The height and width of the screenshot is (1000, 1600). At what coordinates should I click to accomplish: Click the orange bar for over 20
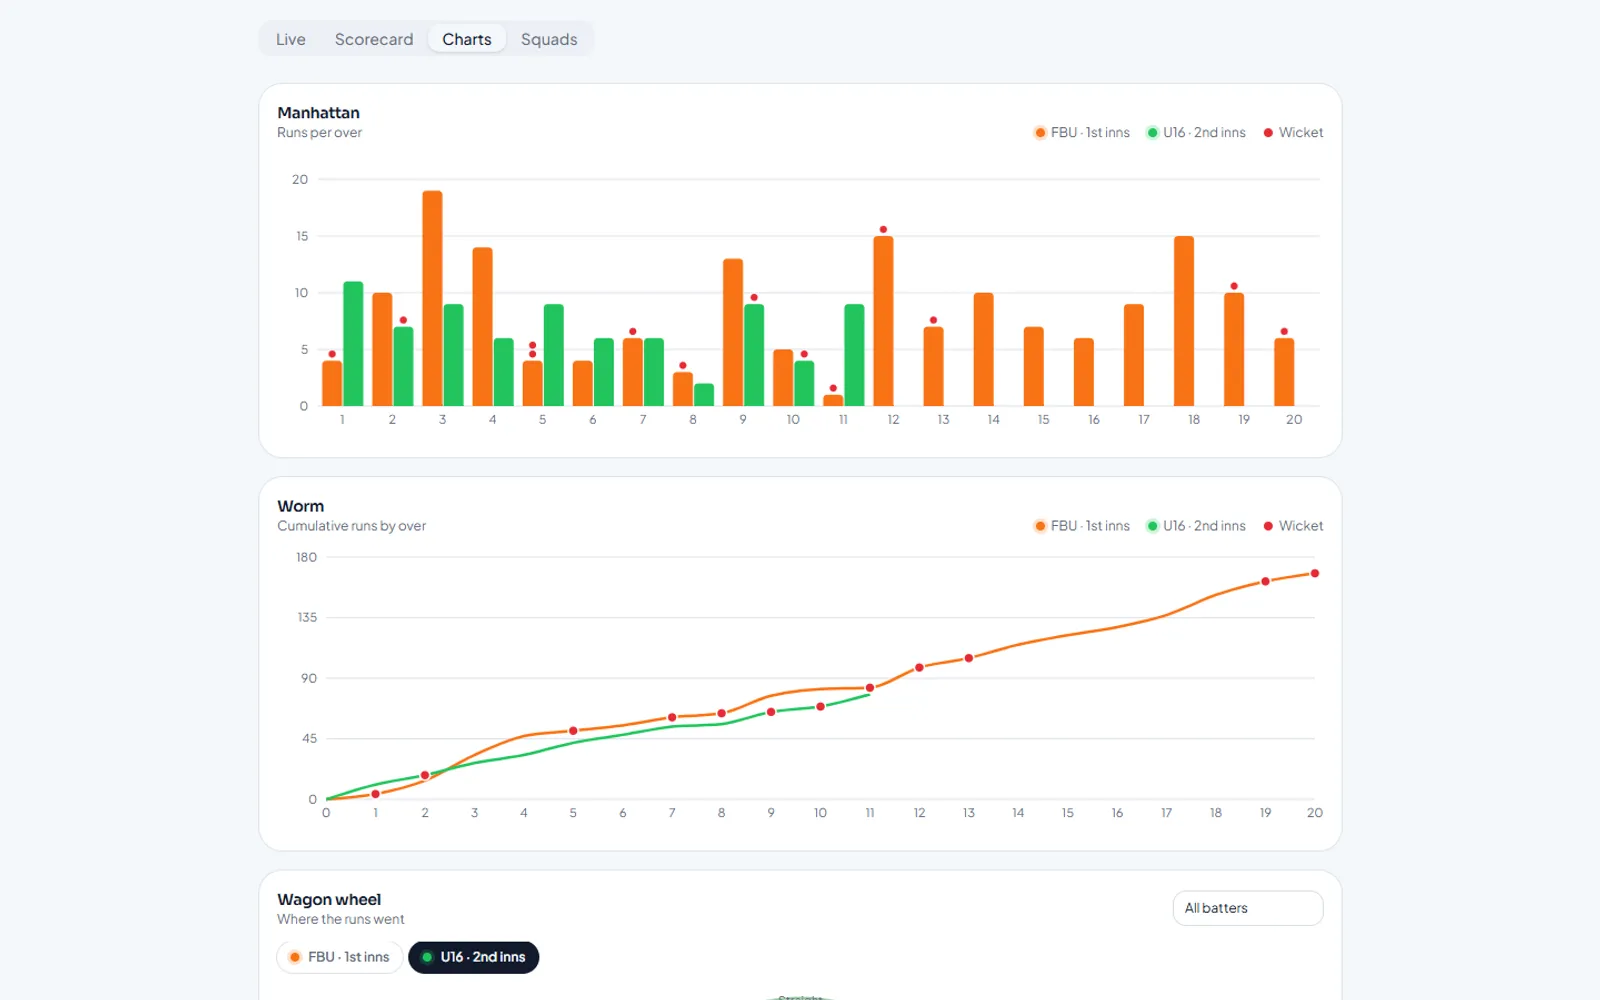click(1284, 372)
